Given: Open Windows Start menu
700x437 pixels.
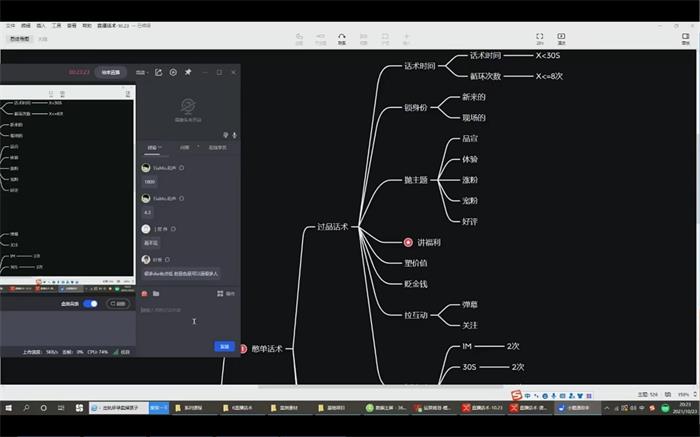Looking at the screenshot, I should [8, 408].
